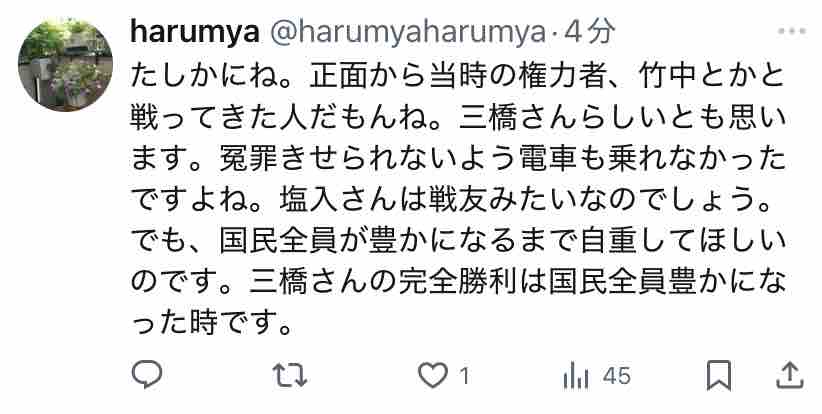
Task: Click the final line った時です。
Action: point(211,324)
